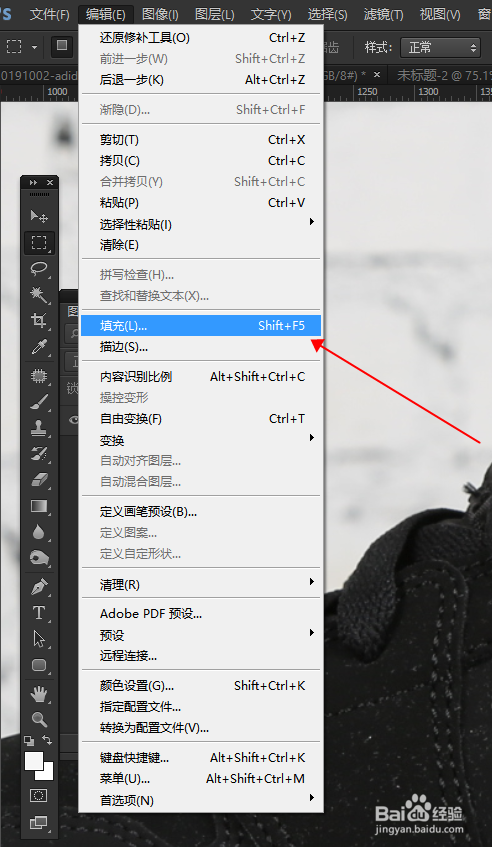492x847 pixels.
Task: Open 颜色设置(G)... color settings
Action: click(x=201, y=686)
